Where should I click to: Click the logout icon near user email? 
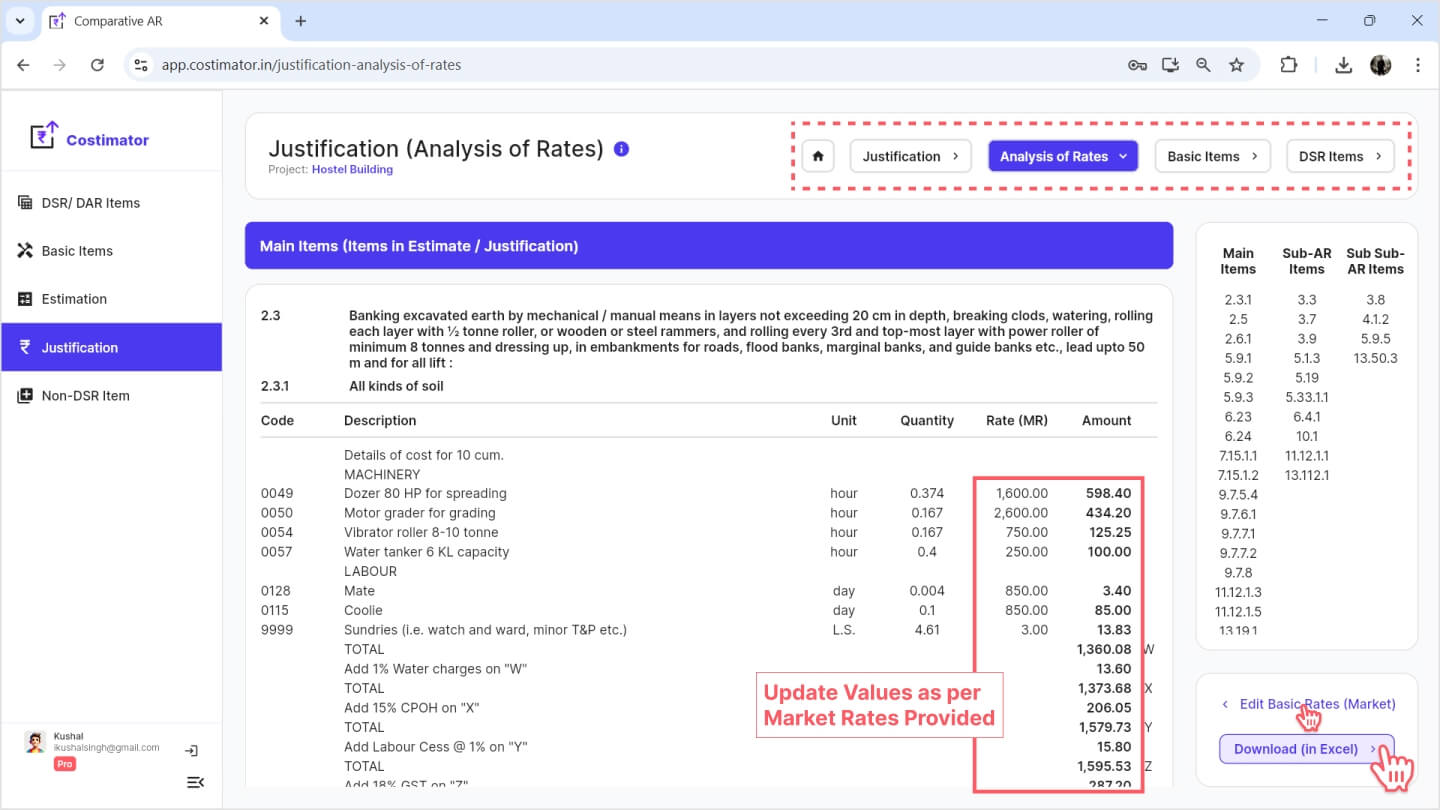tap(192, 750)
